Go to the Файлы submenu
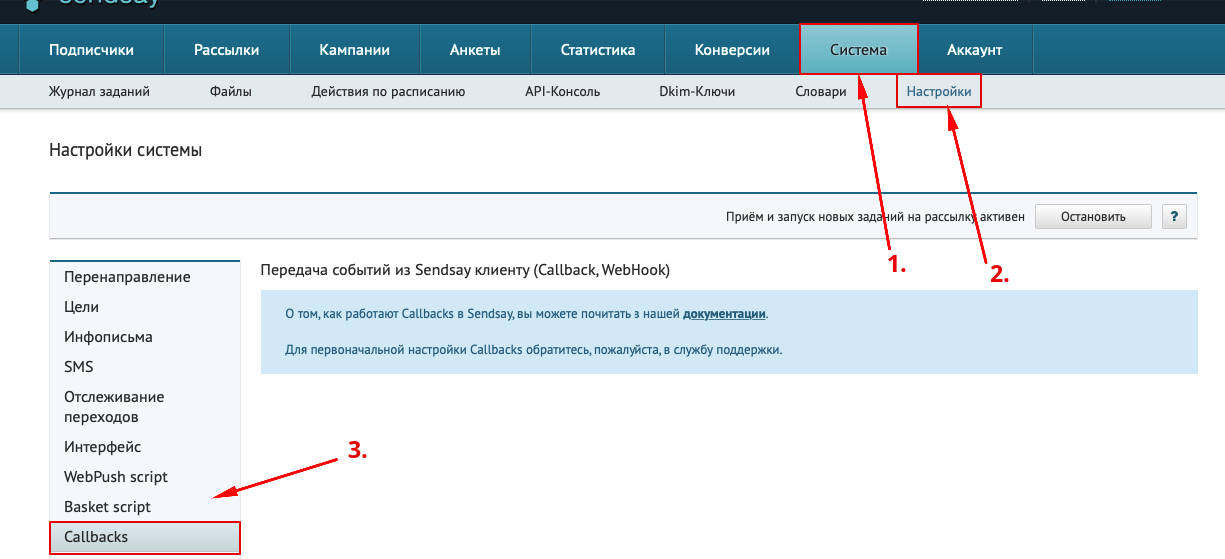Viewport: 1225px width, 559px height. [x=231, y=91]
